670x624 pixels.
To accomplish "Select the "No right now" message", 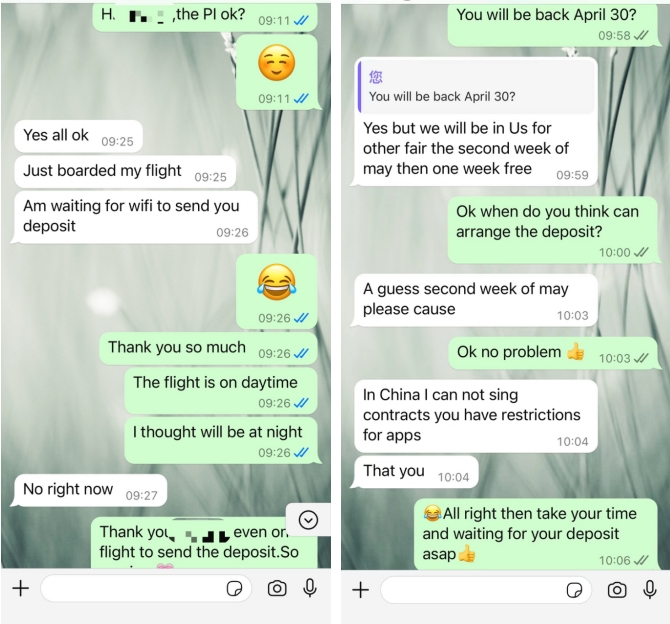I will 90,490.
